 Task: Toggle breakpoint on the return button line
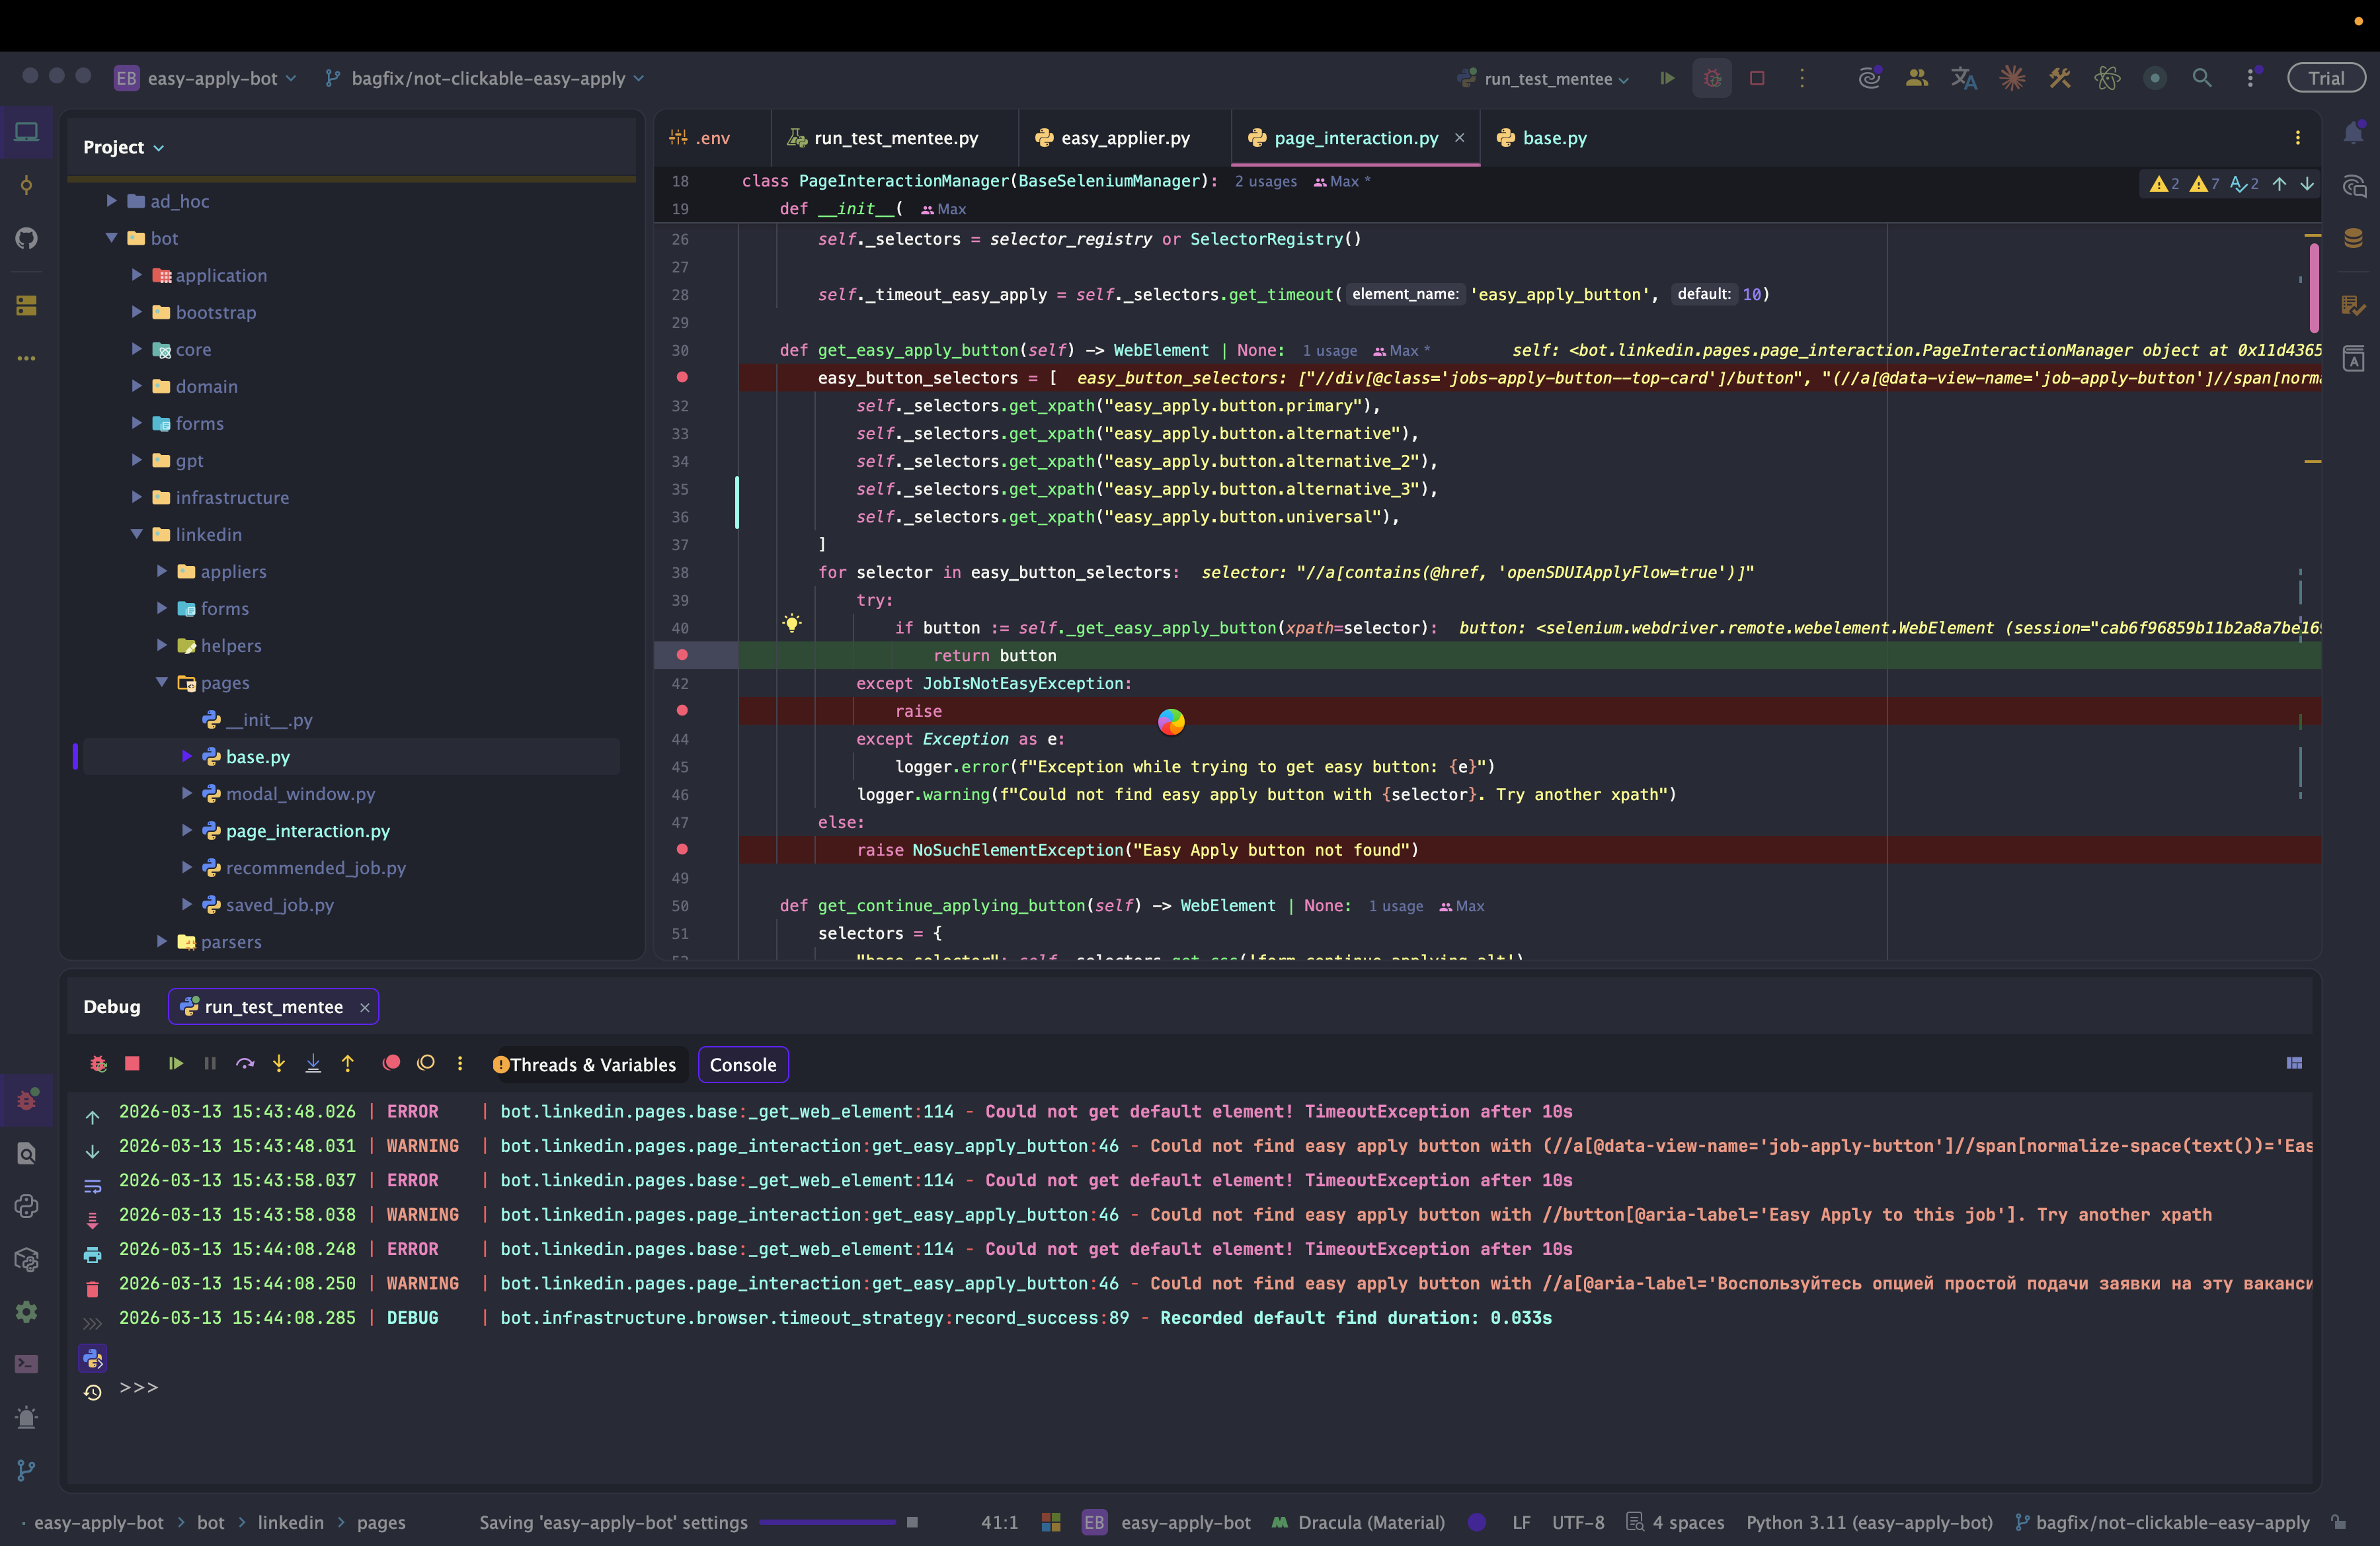point(682,655)
